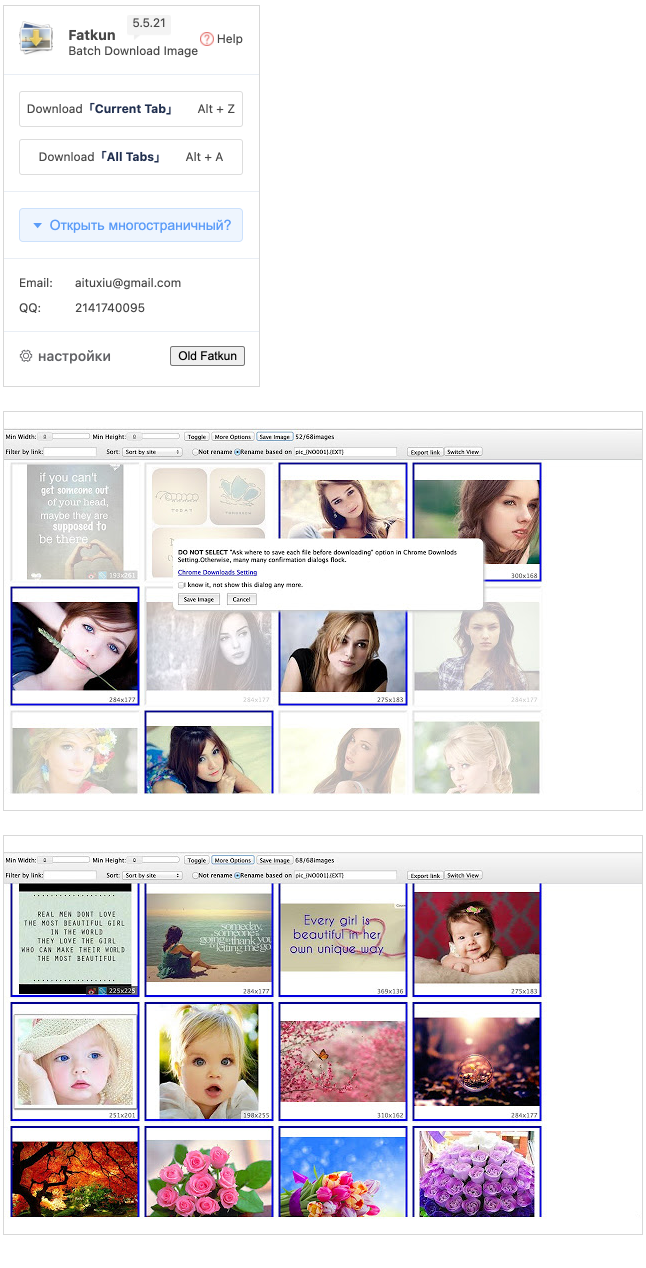646x1268 pixels.
Task: Click Filter by link field in 52/68 panel
Action: (x=71, y=452)
